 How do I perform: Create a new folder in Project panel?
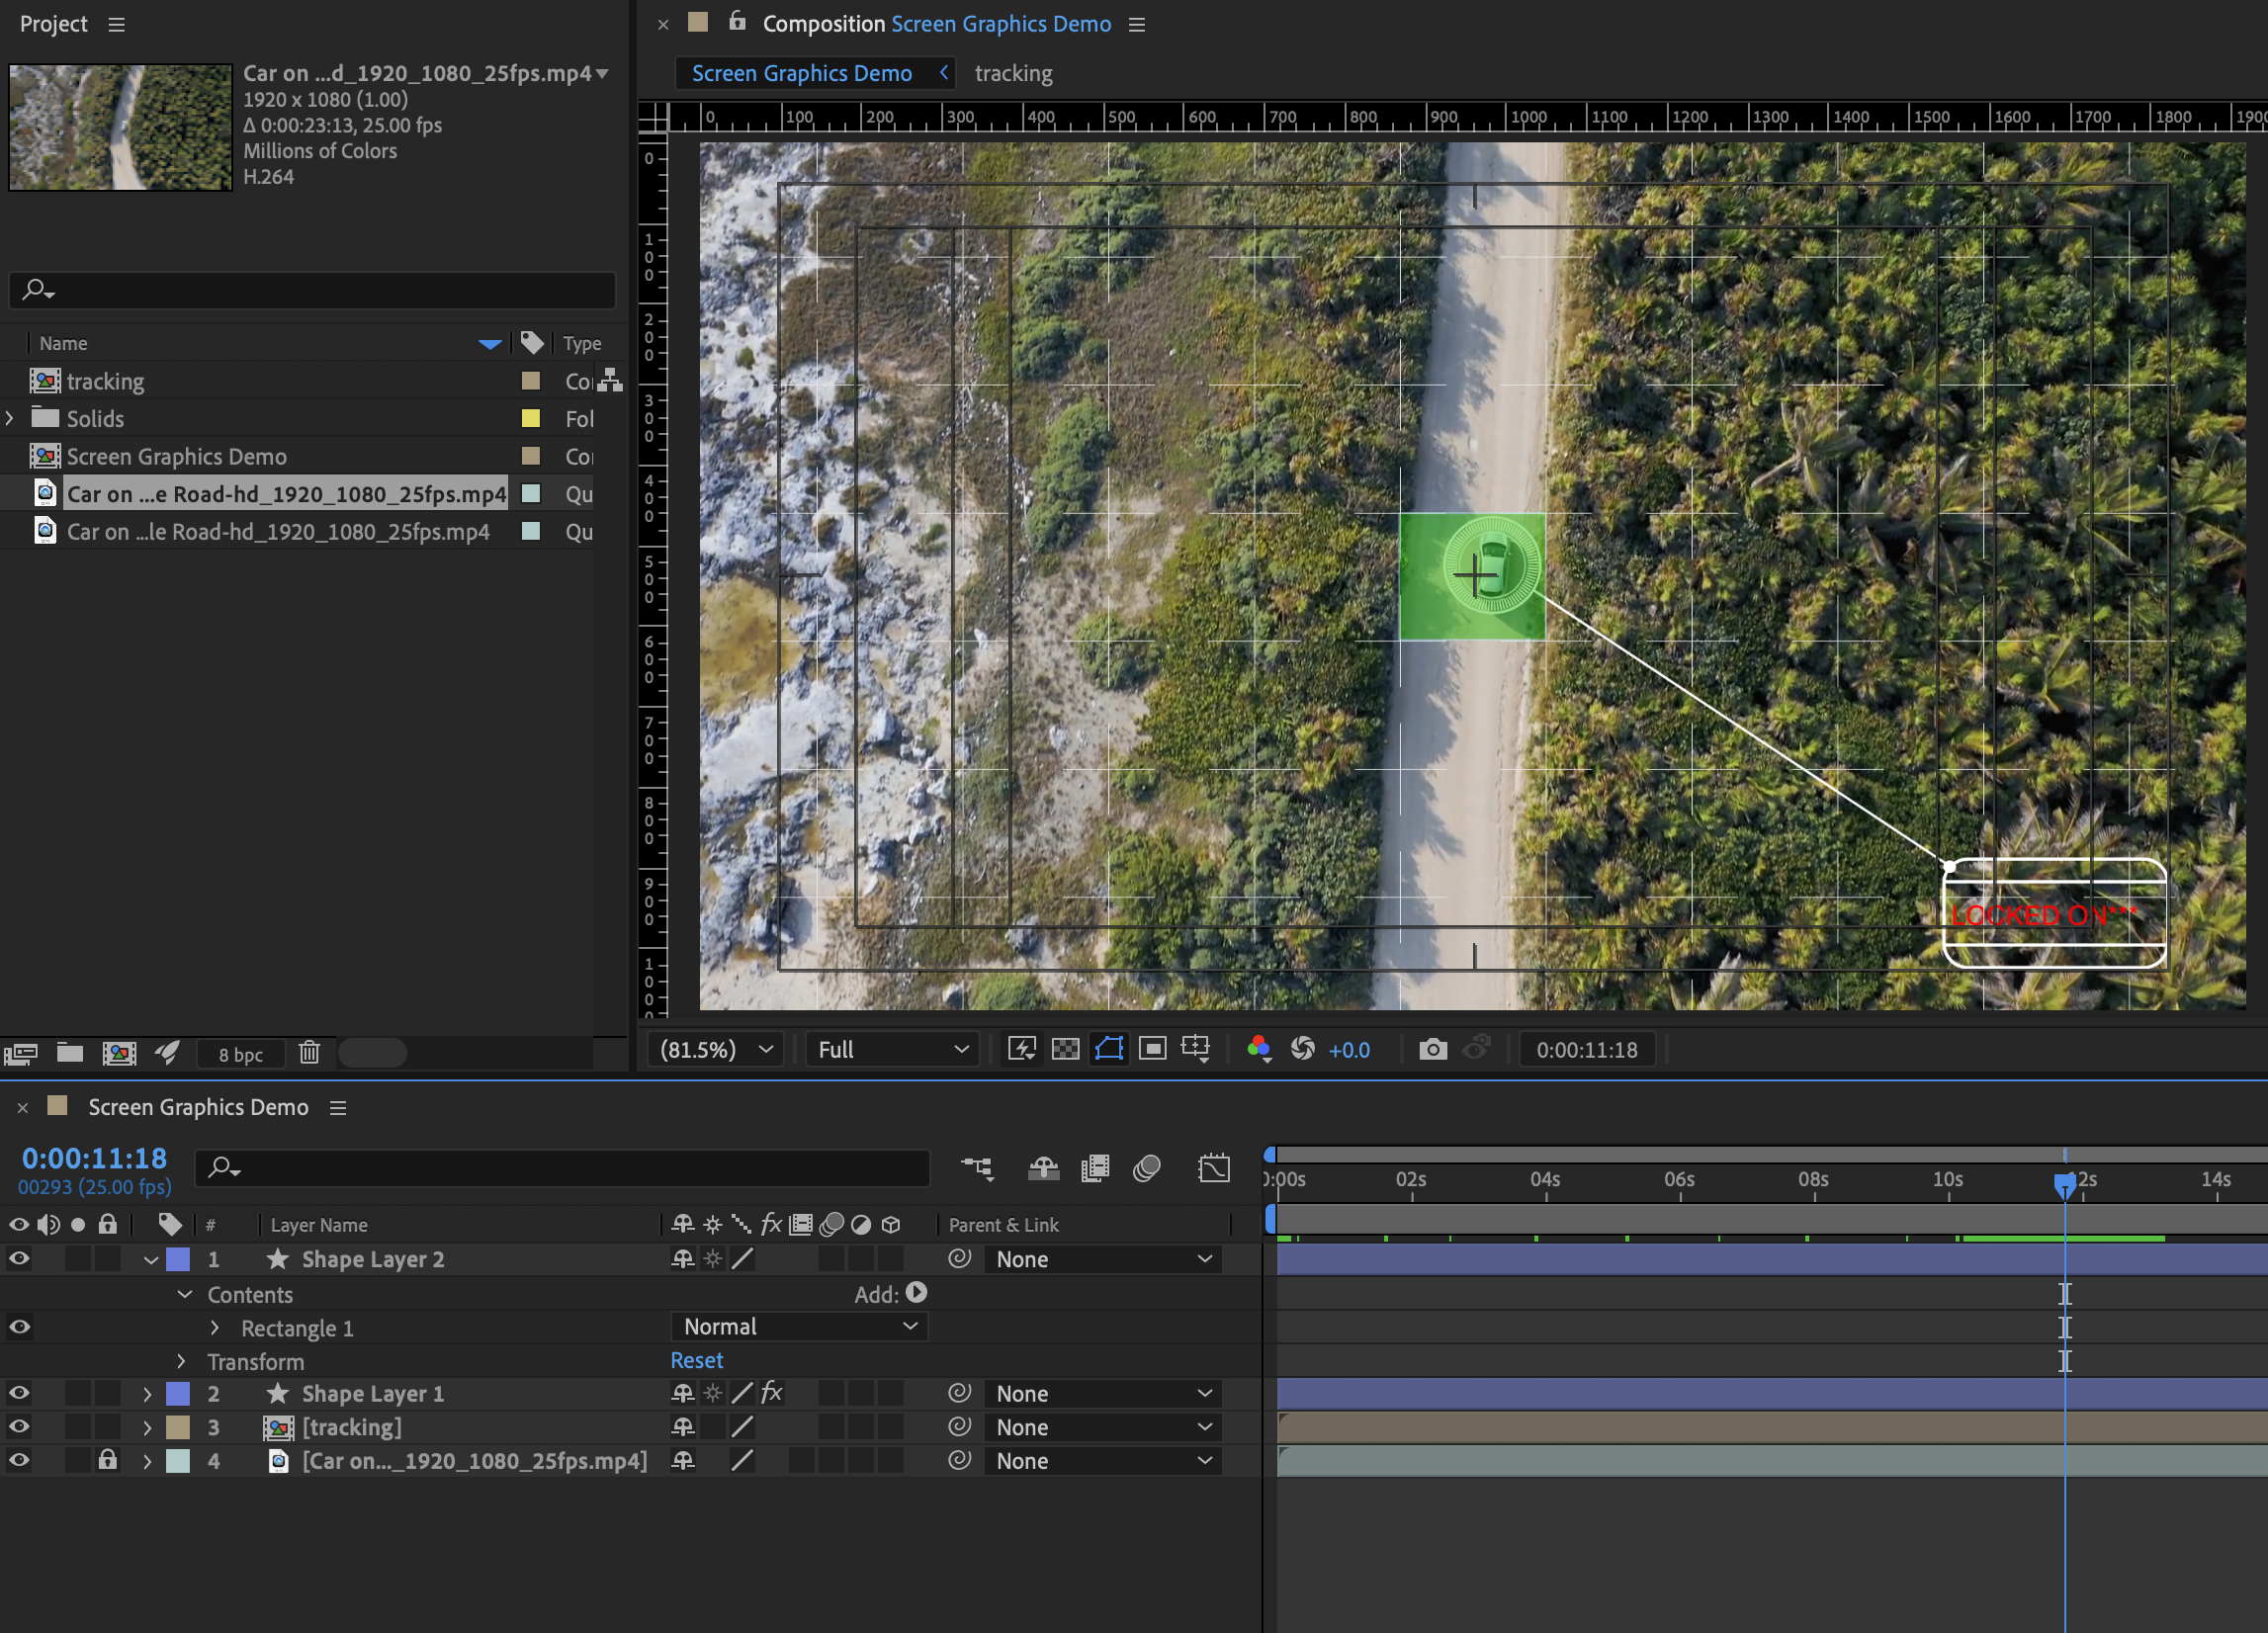click(x=69, y=1053)
